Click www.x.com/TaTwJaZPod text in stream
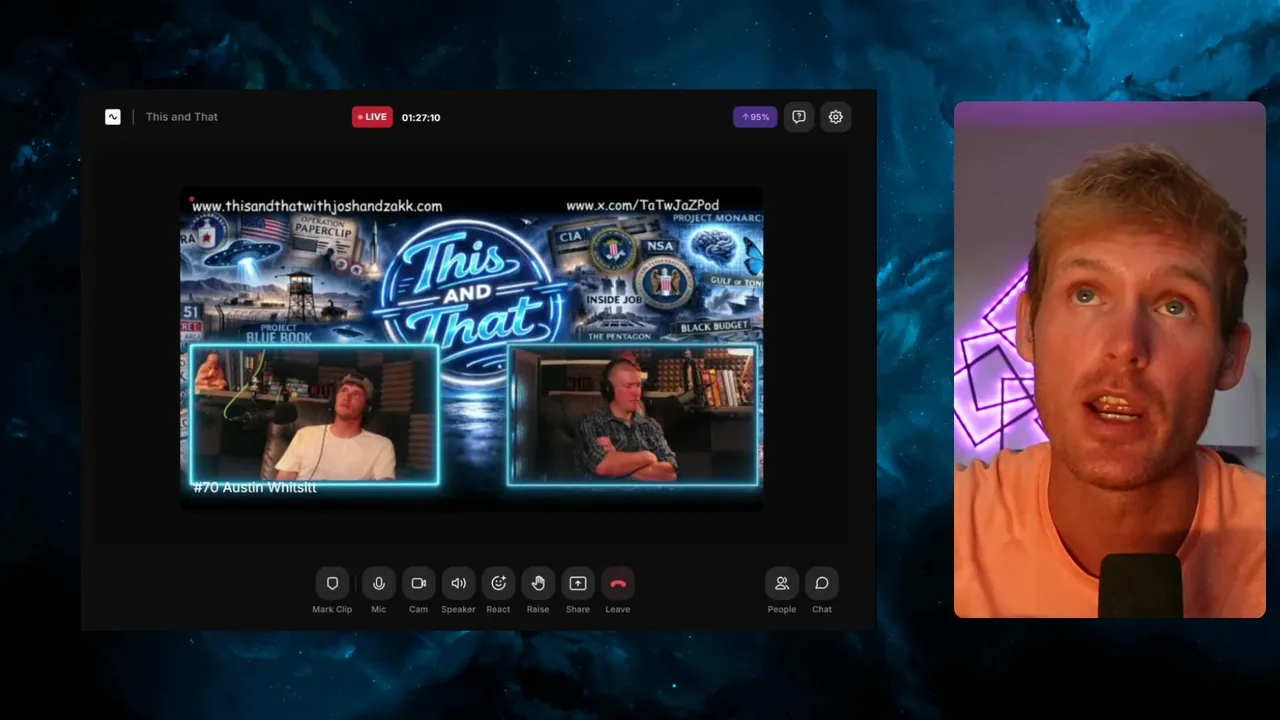 click(643, 205)
